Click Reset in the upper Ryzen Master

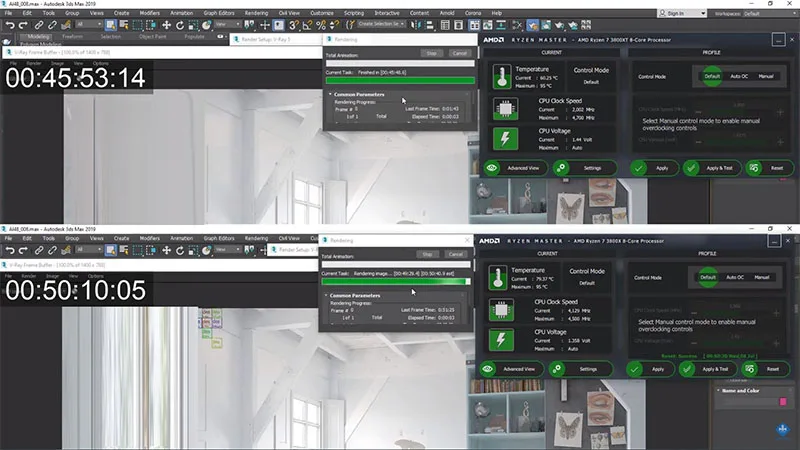770,168
